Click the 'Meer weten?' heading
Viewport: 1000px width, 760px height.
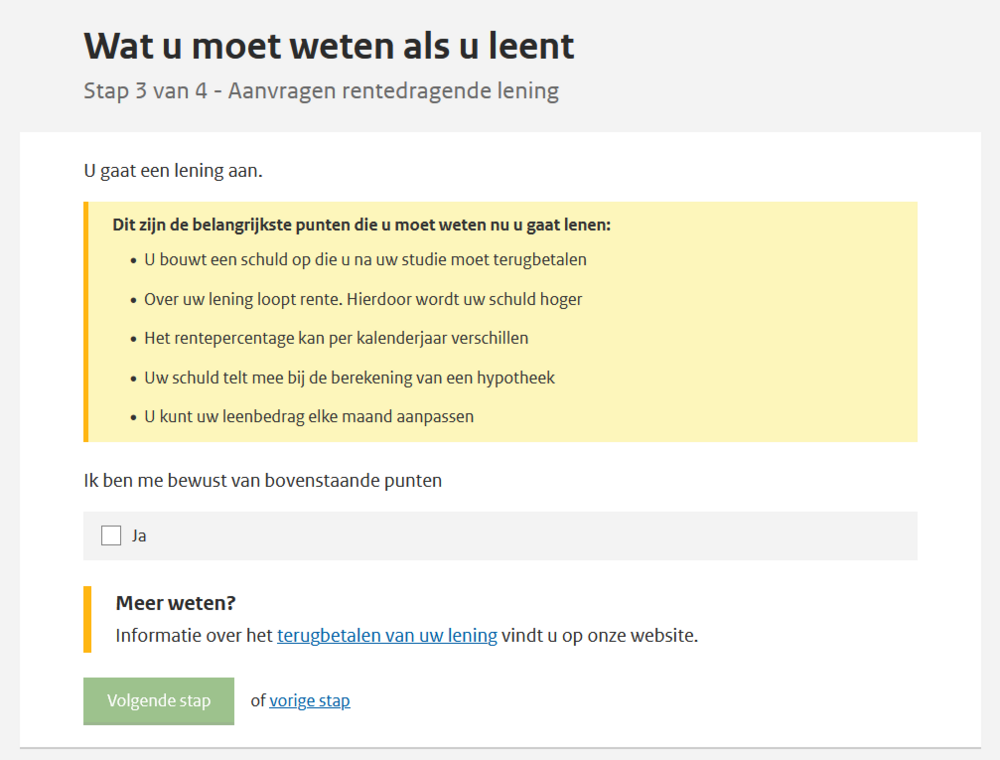click(x=176, y=603)
